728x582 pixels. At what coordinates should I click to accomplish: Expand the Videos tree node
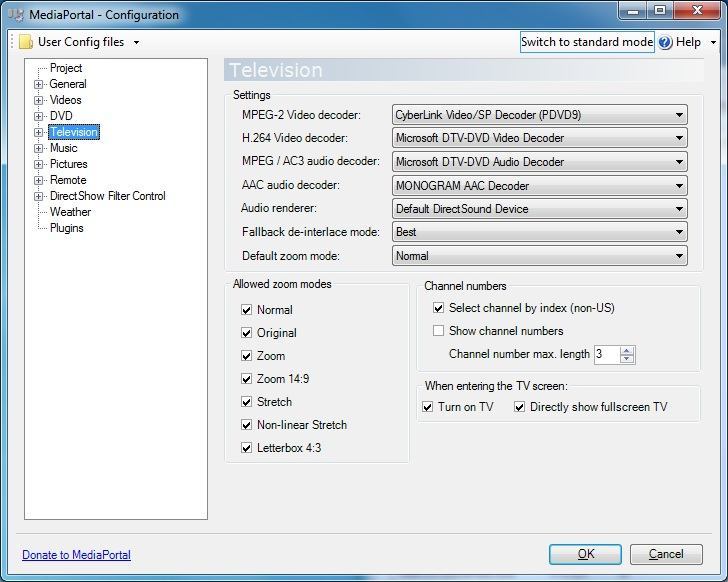tap(39, 100)
